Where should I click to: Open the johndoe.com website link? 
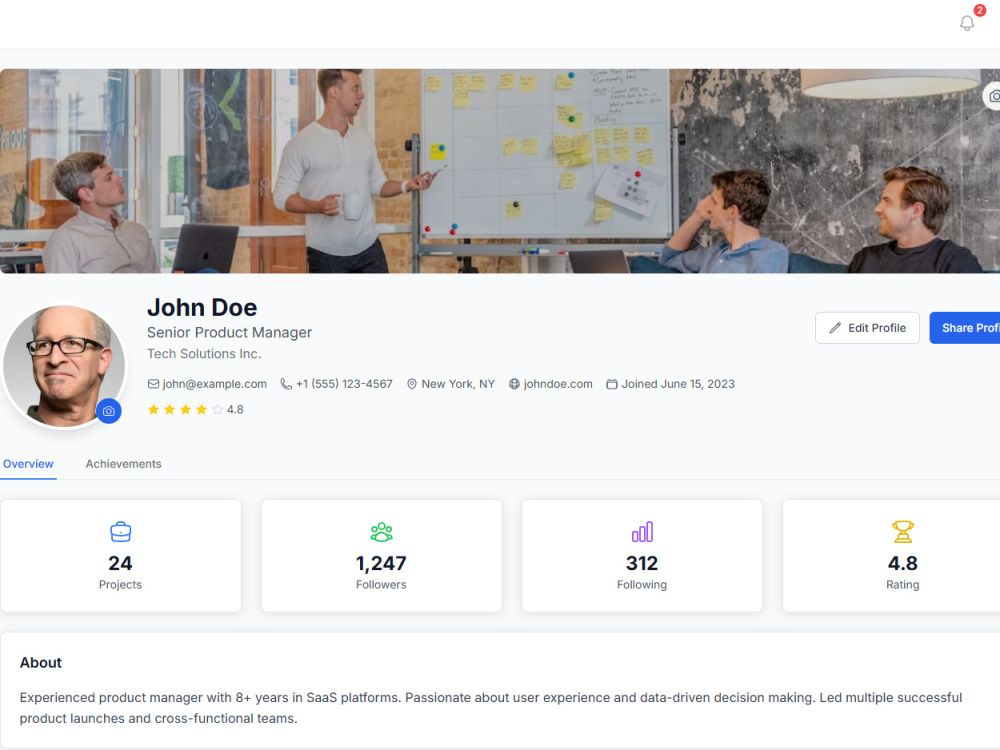click(558, 384)
